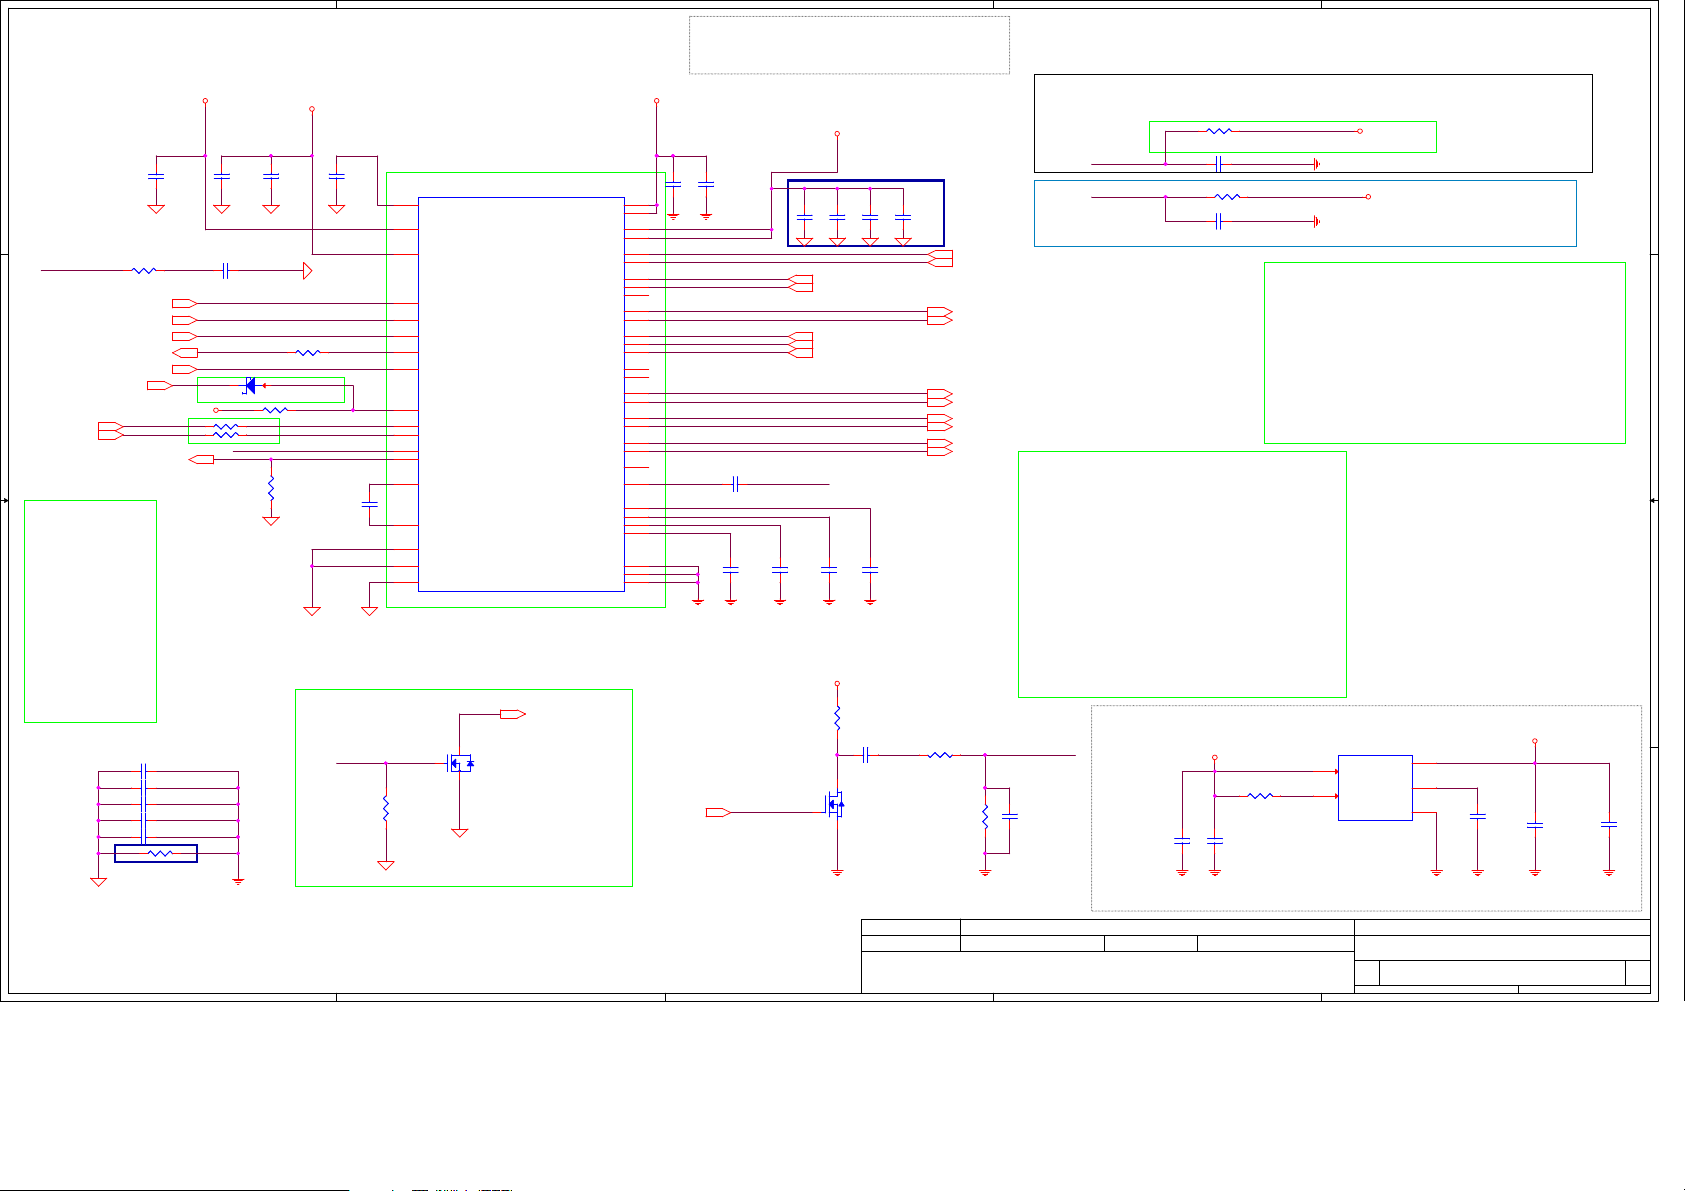The height and width of the screenshot is (1191, 1685).
Task: Click the capacitor in the cyan-bordered box
Action: pyautogui.click(x=1218, y=221)
